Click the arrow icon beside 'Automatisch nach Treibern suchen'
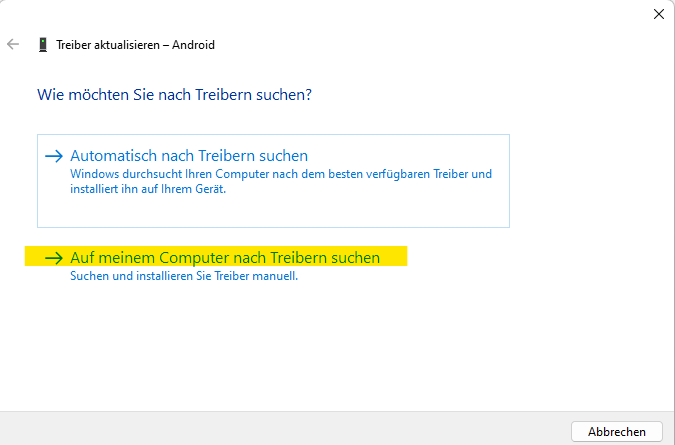This screenshot has width=675, height=445. coord(54,156)
